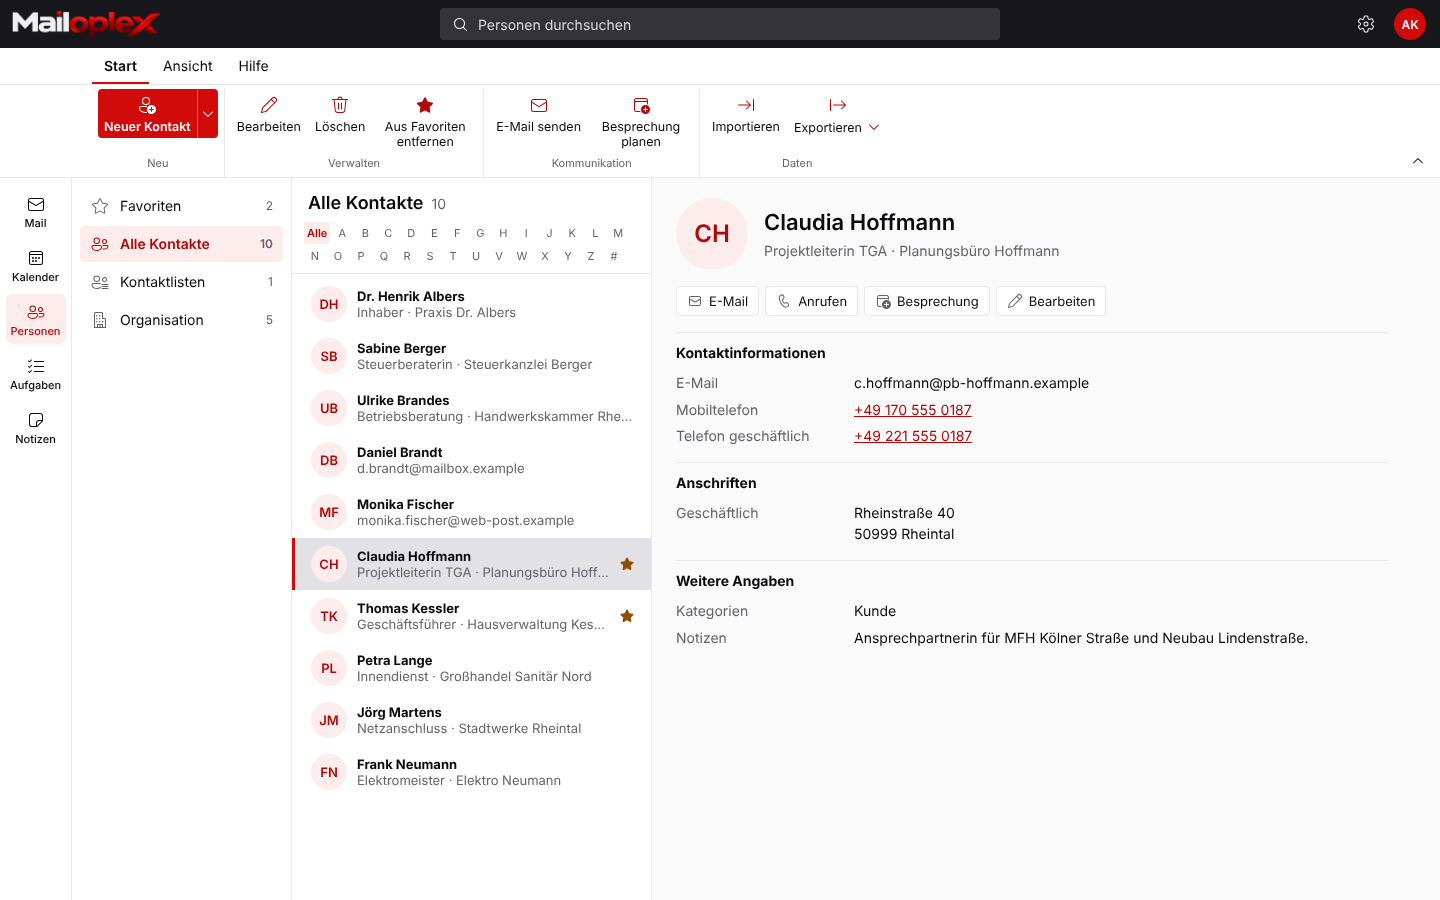Open Aufgaben in the sidebar
This screenshot has height=900, width=1440.
[36, 374]
